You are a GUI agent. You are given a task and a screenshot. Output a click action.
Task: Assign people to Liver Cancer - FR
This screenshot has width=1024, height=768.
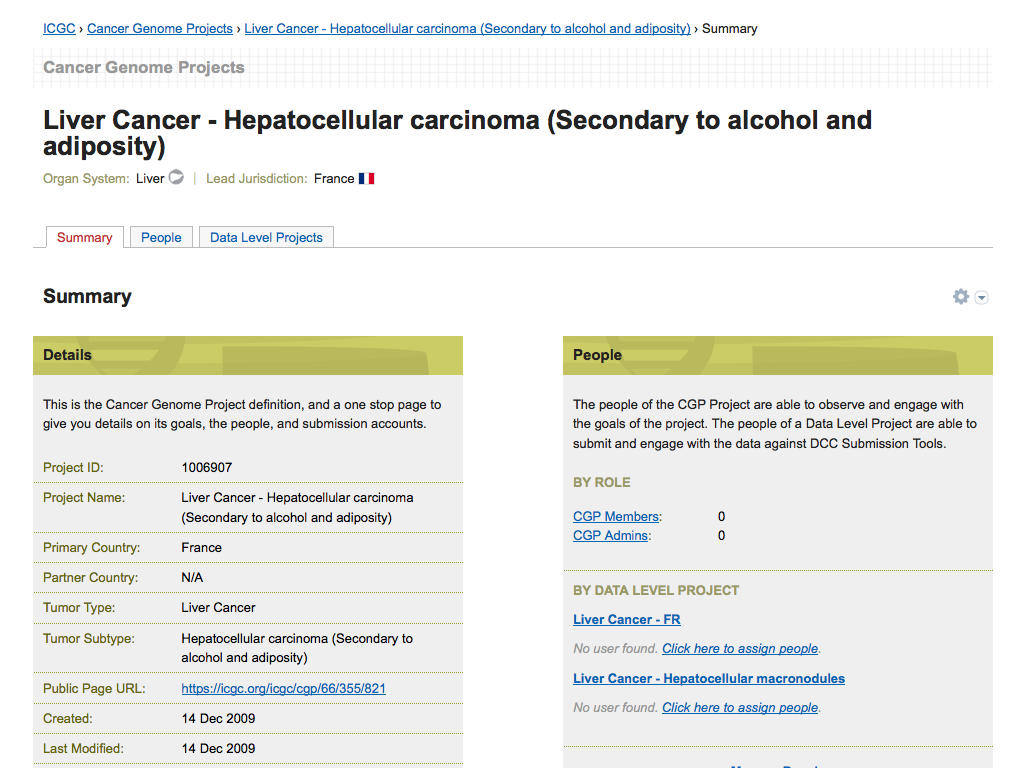(x=740, y=649)
